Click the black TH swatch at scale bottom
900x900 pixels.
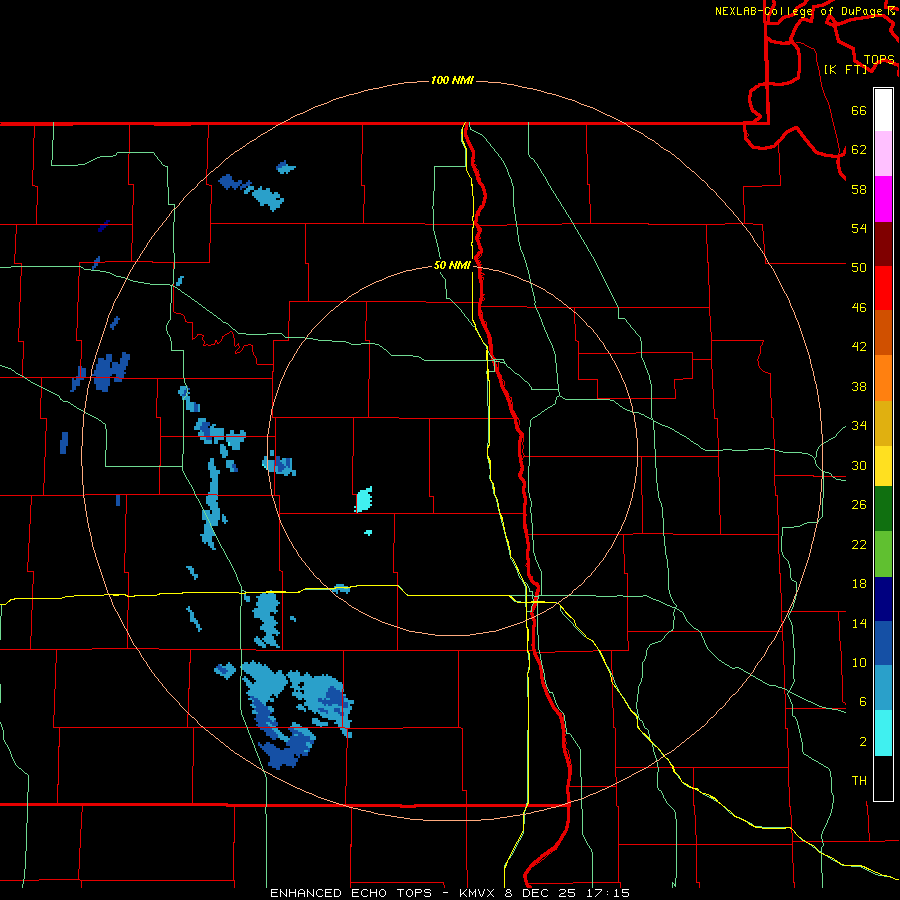(883, 778)
